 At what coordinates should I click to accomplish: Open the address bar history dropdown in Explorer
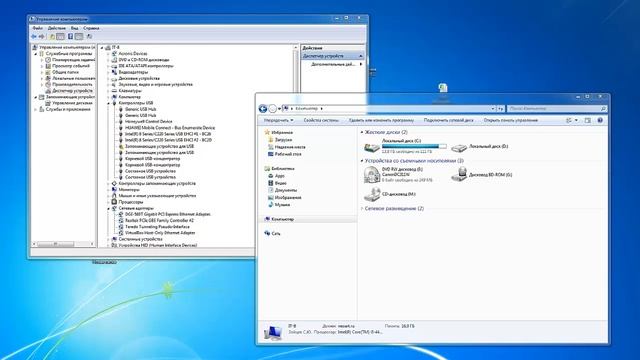pyautogui.click(x=493, y=109)
